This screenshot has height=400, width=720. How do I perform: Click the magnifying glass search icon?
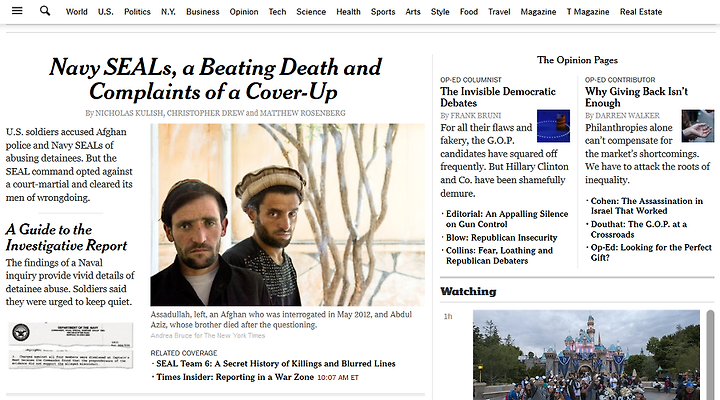click(45, 11)
